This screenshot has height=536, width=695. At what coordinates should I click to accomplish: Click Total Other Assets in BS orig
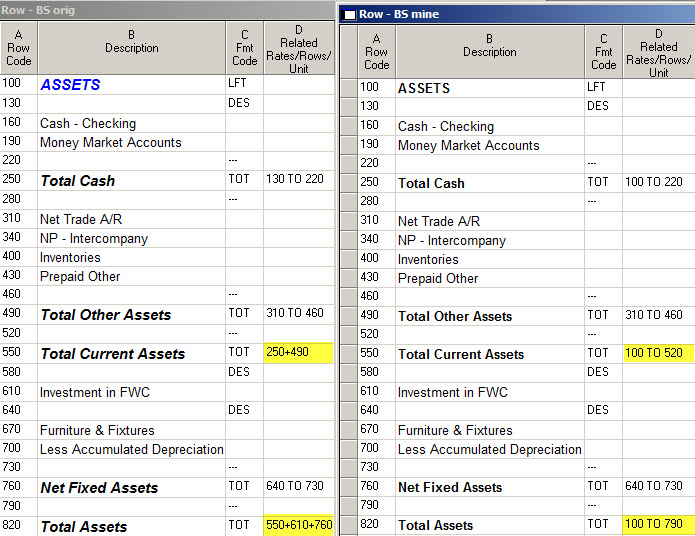point(106,314)
